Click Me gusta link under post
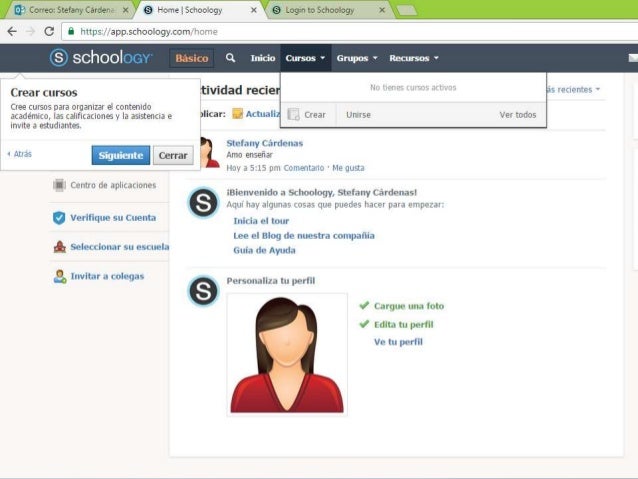Screen dimensions: 638x479 point(348,168)
